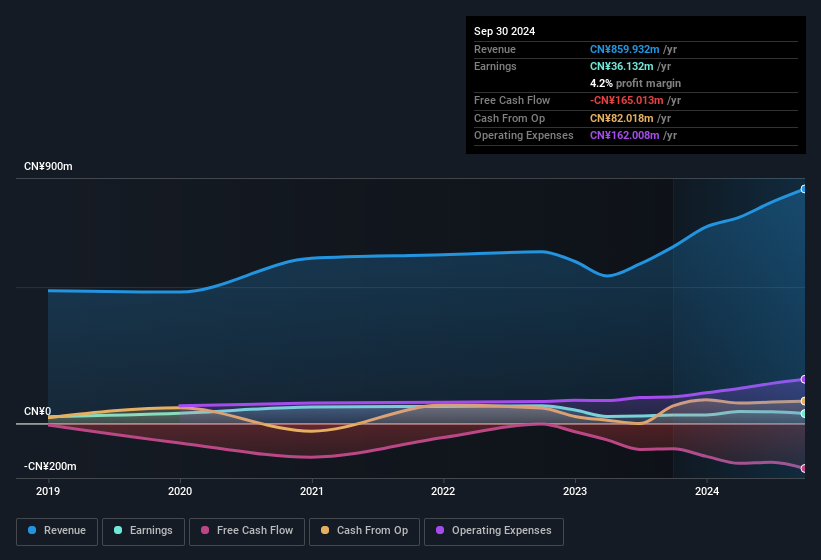The height and width of the screenshot is (560, 821).
Task: Click the Operating Expenses label in tooltip
Action: 524,136
